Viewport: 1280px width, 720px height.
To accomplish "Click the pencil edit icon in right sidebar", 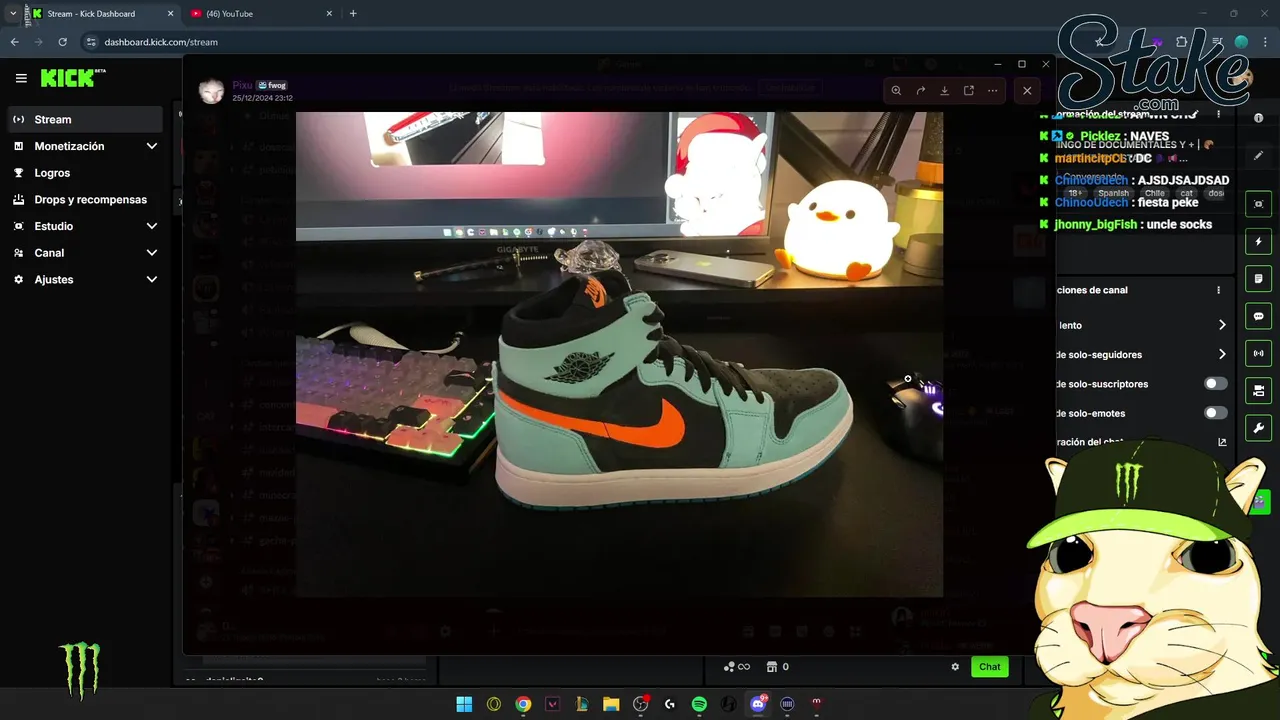I will point(1259,156).
